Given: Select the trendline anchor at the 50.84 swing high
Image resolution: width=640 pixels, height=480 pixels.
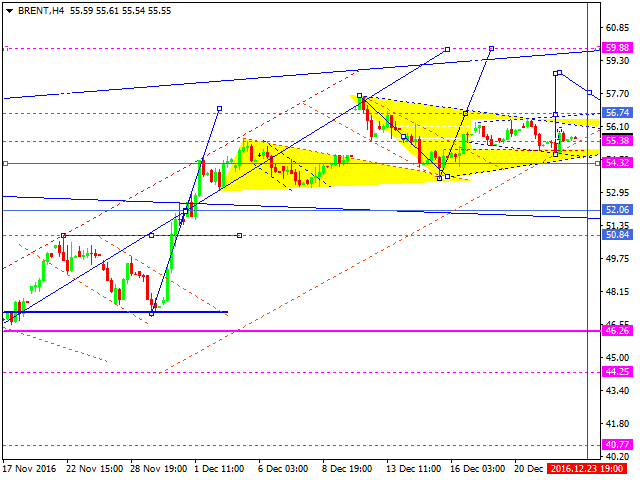Looking at the screenshot, I should click(x=63, y=236).
